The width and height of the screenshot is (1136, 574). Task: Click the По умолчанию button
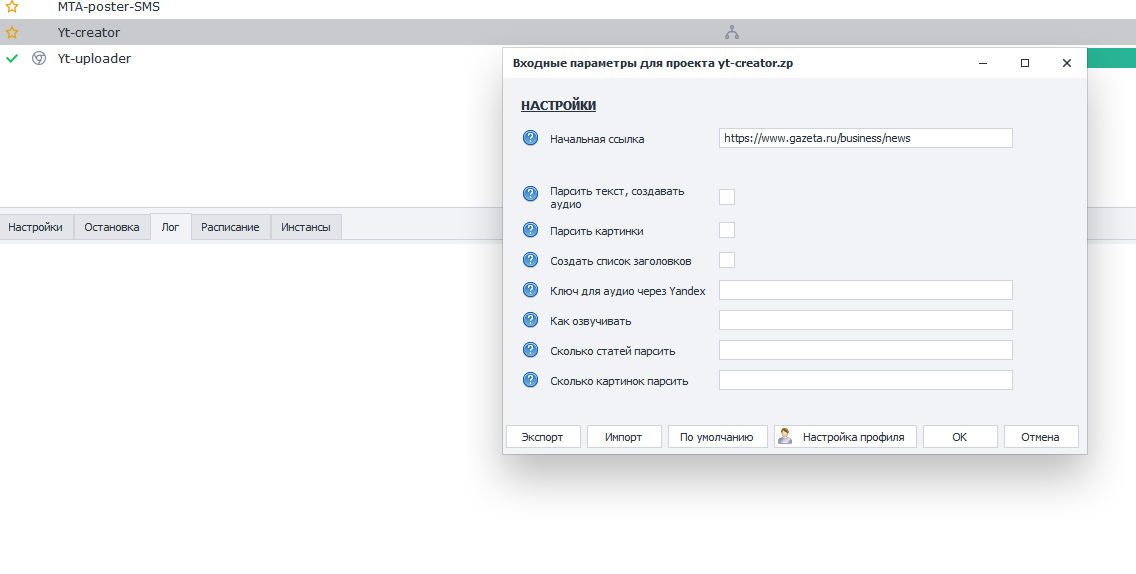pos(716,437)
